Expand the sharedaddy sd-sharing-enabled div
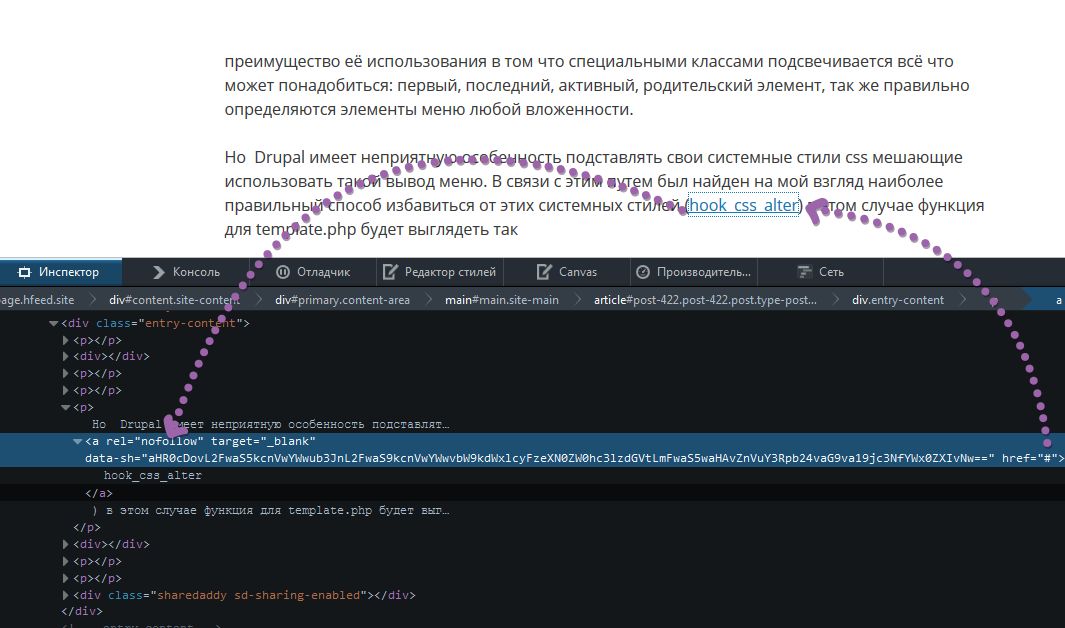Image resolution: width=1065 pixels, height=628 pixels. 65,595
